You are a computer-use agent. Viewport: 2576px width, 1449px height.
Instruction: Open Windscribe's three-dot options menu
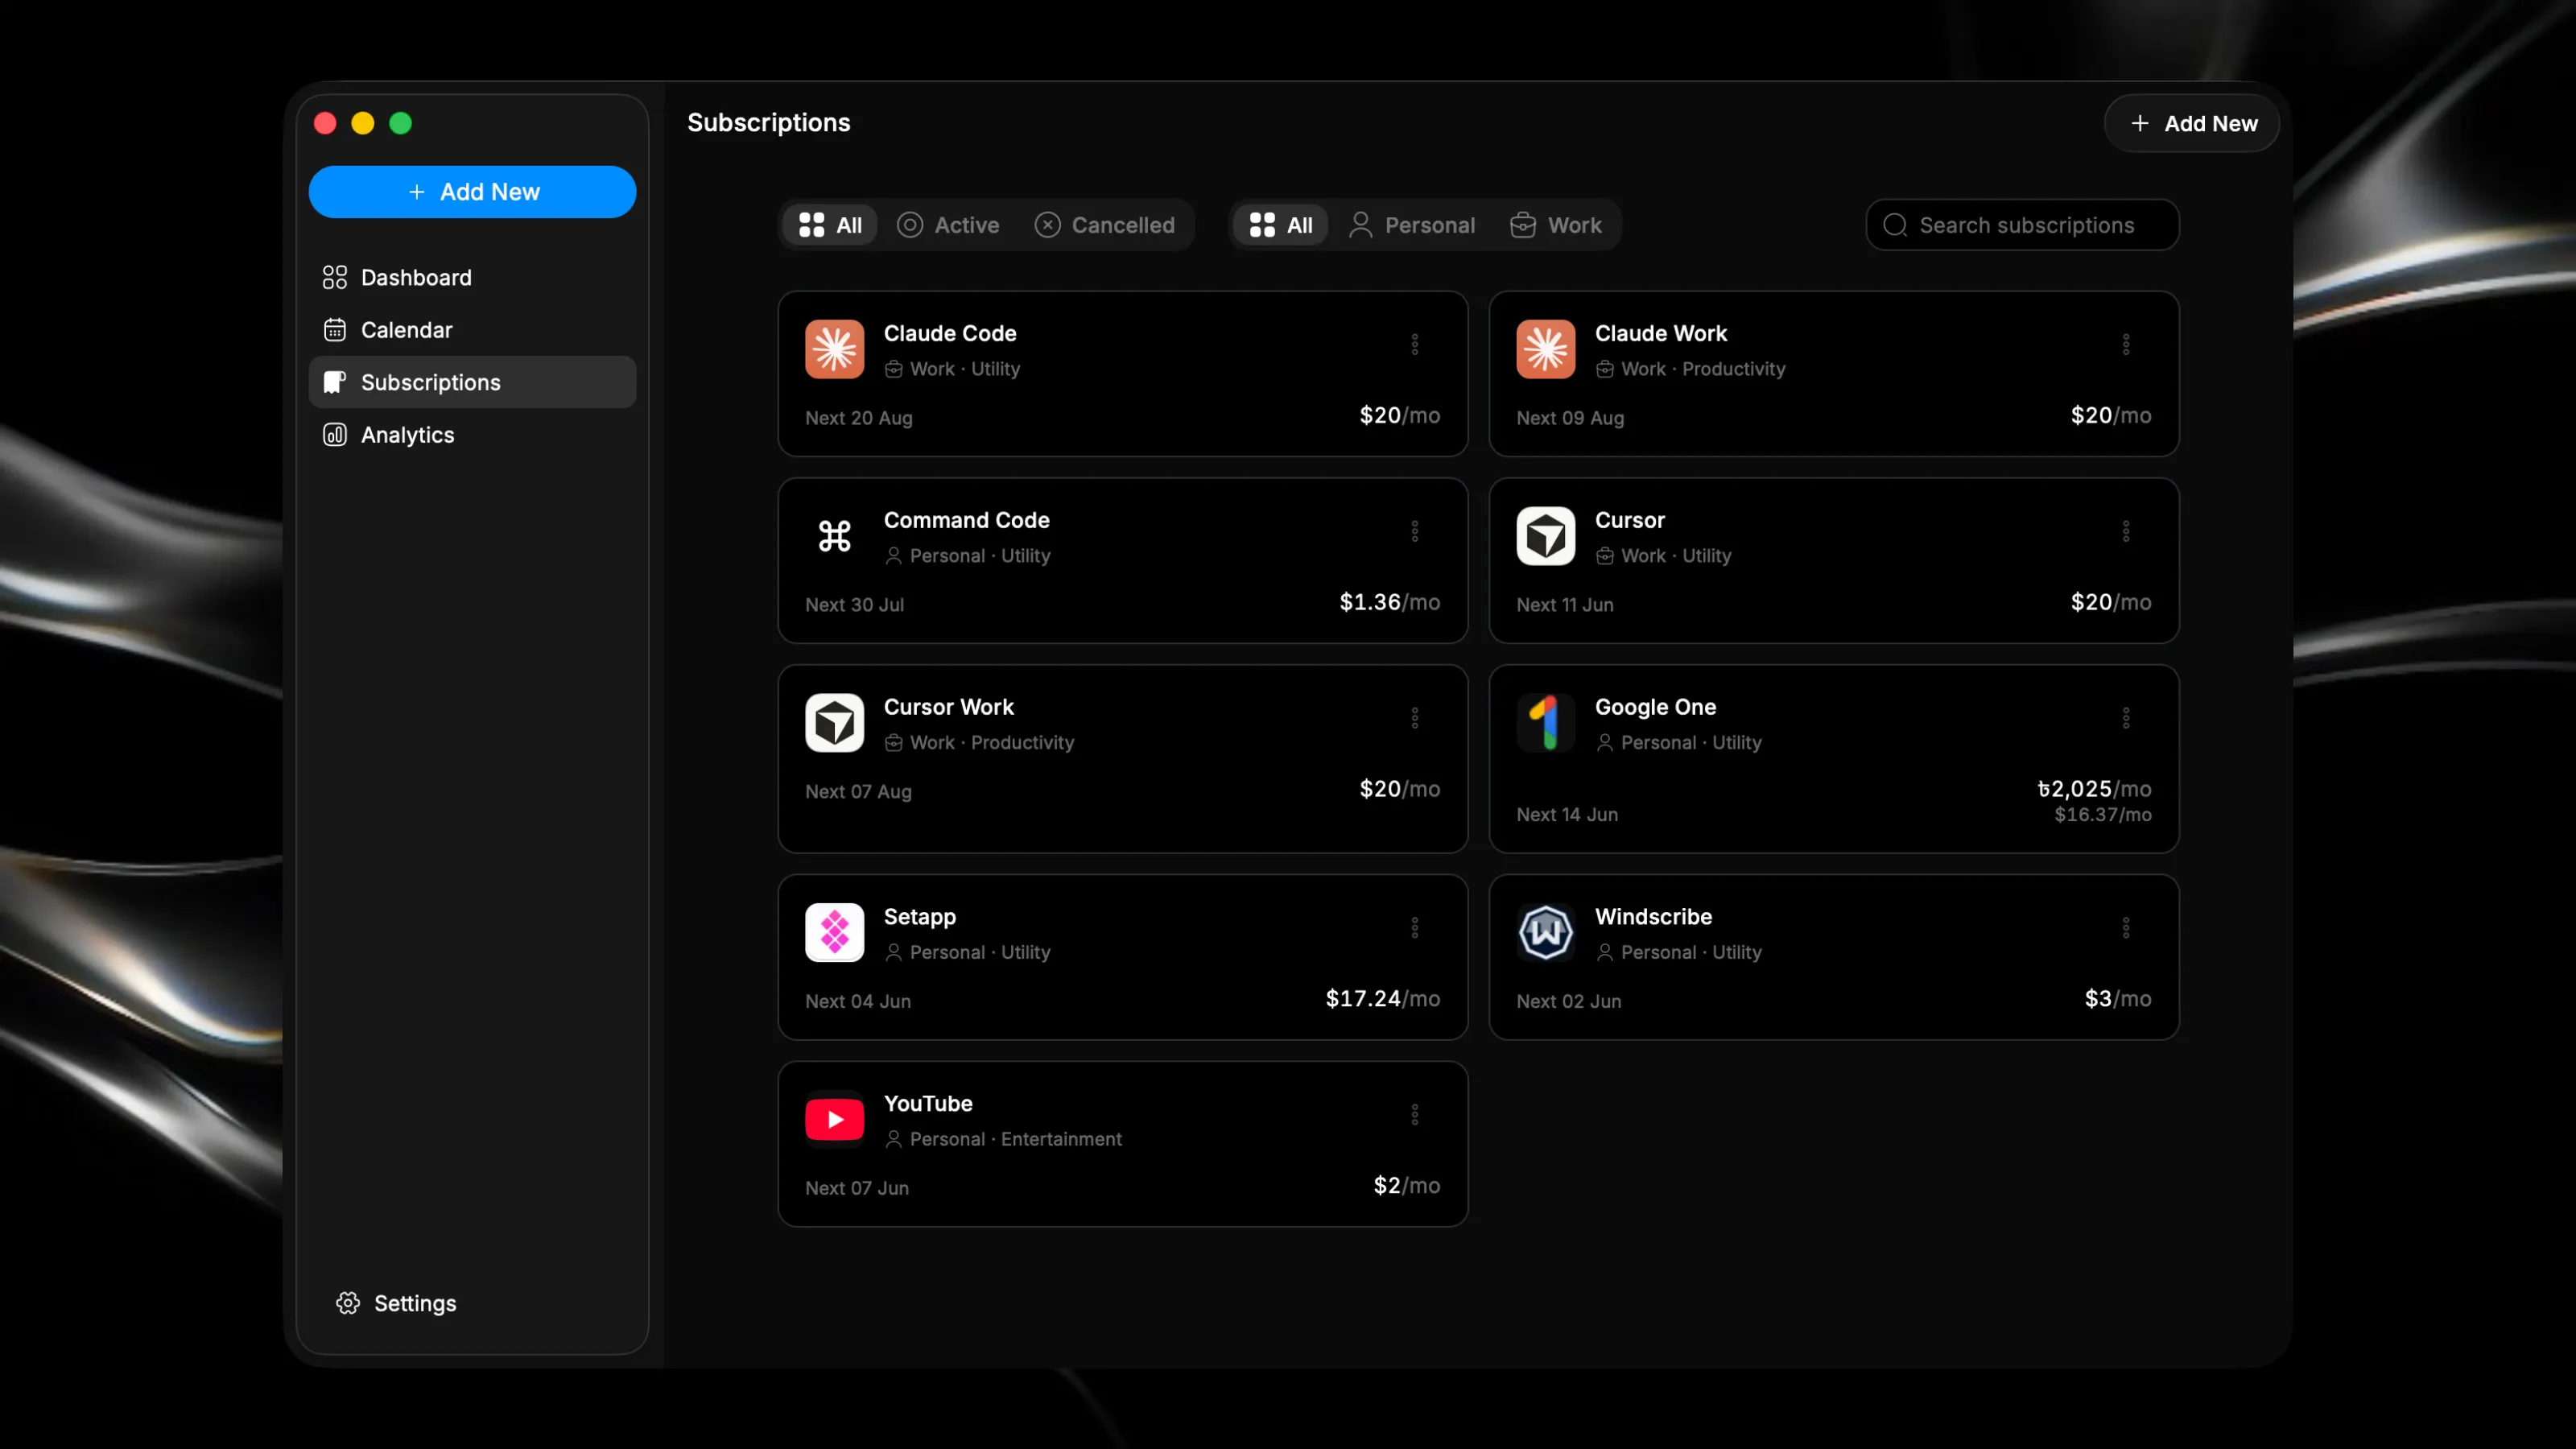2125,929
